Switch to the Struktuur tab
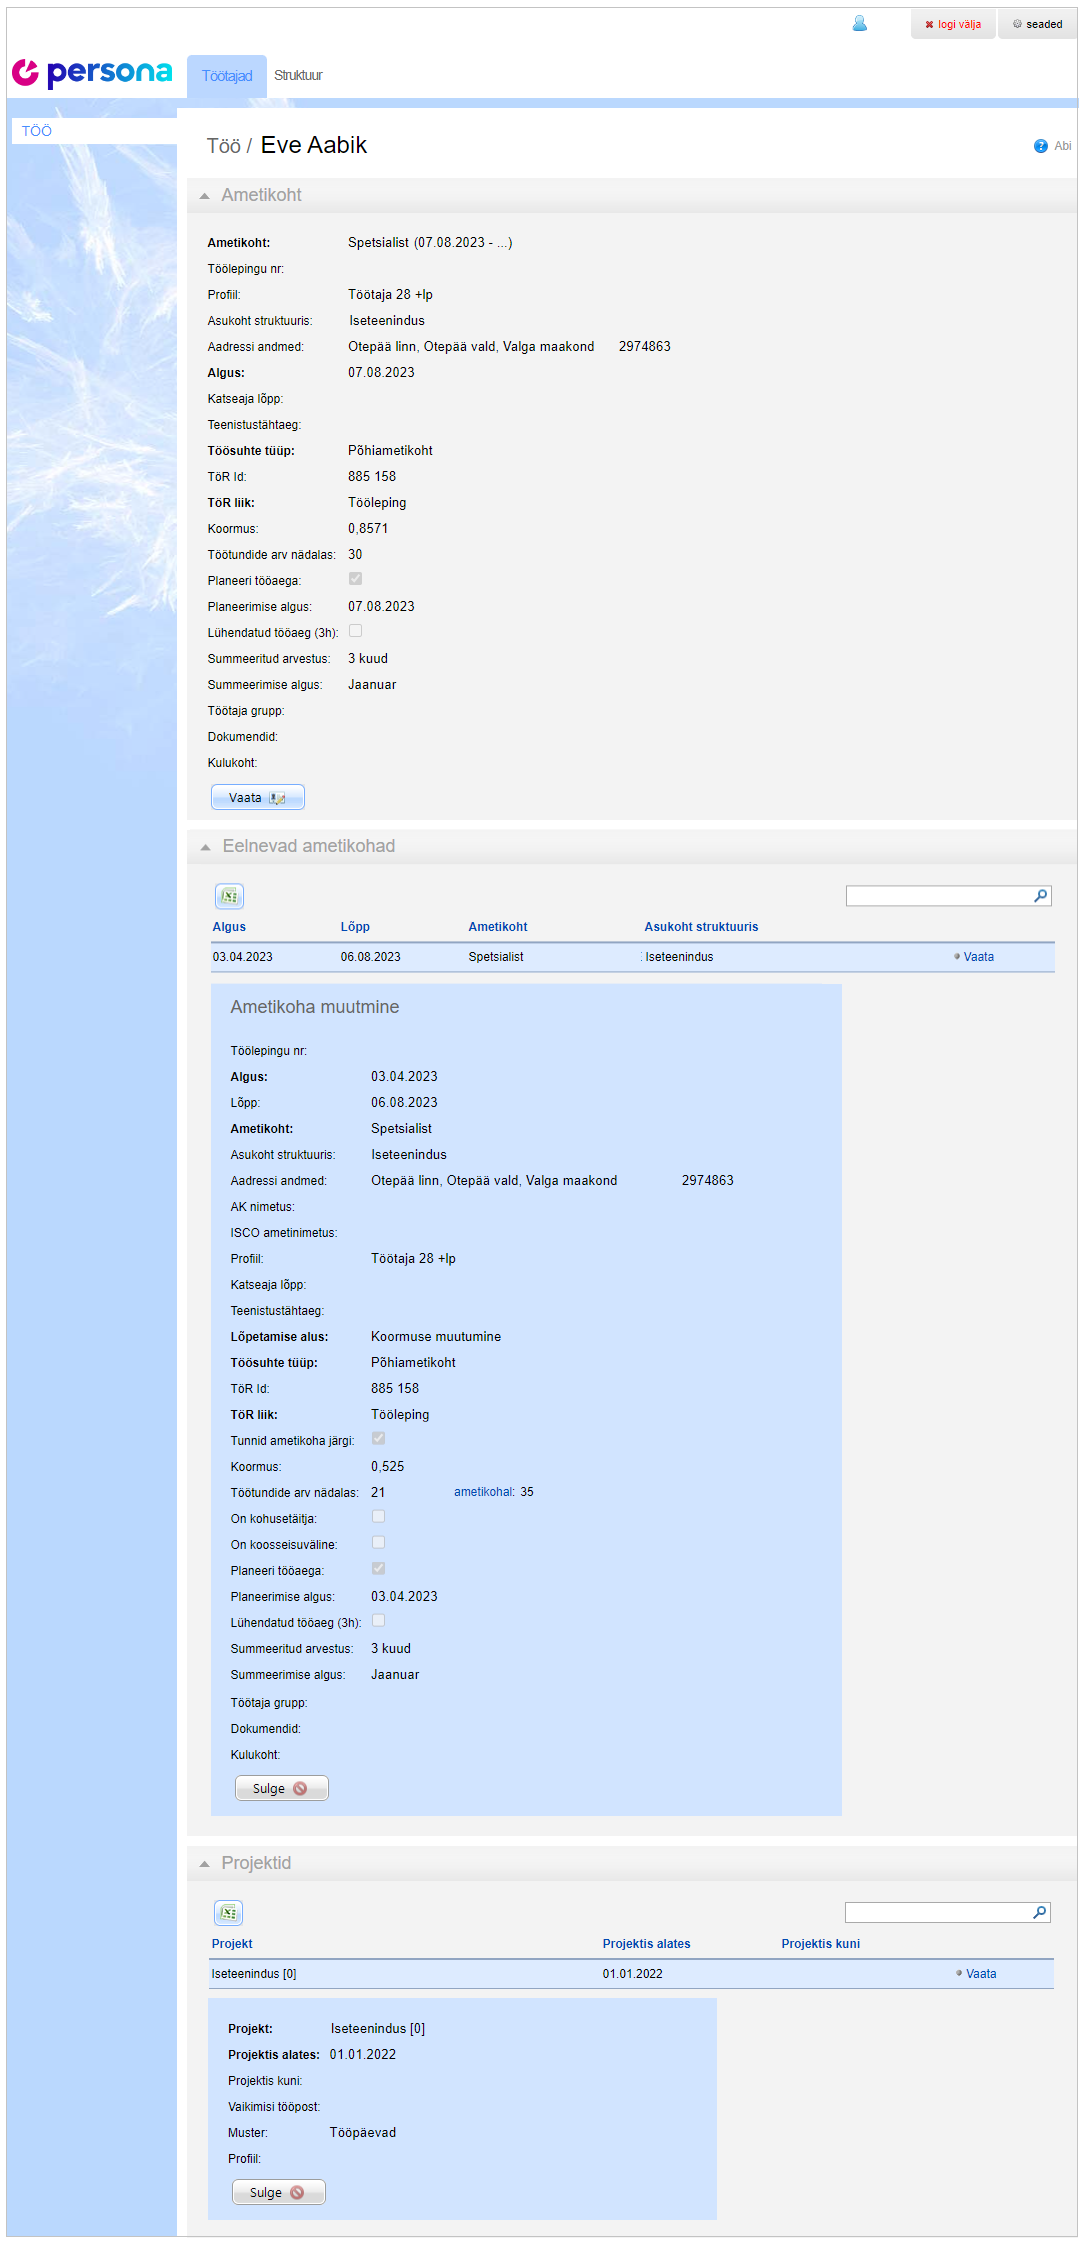Screen dimensions: 1083x2245 298,76
